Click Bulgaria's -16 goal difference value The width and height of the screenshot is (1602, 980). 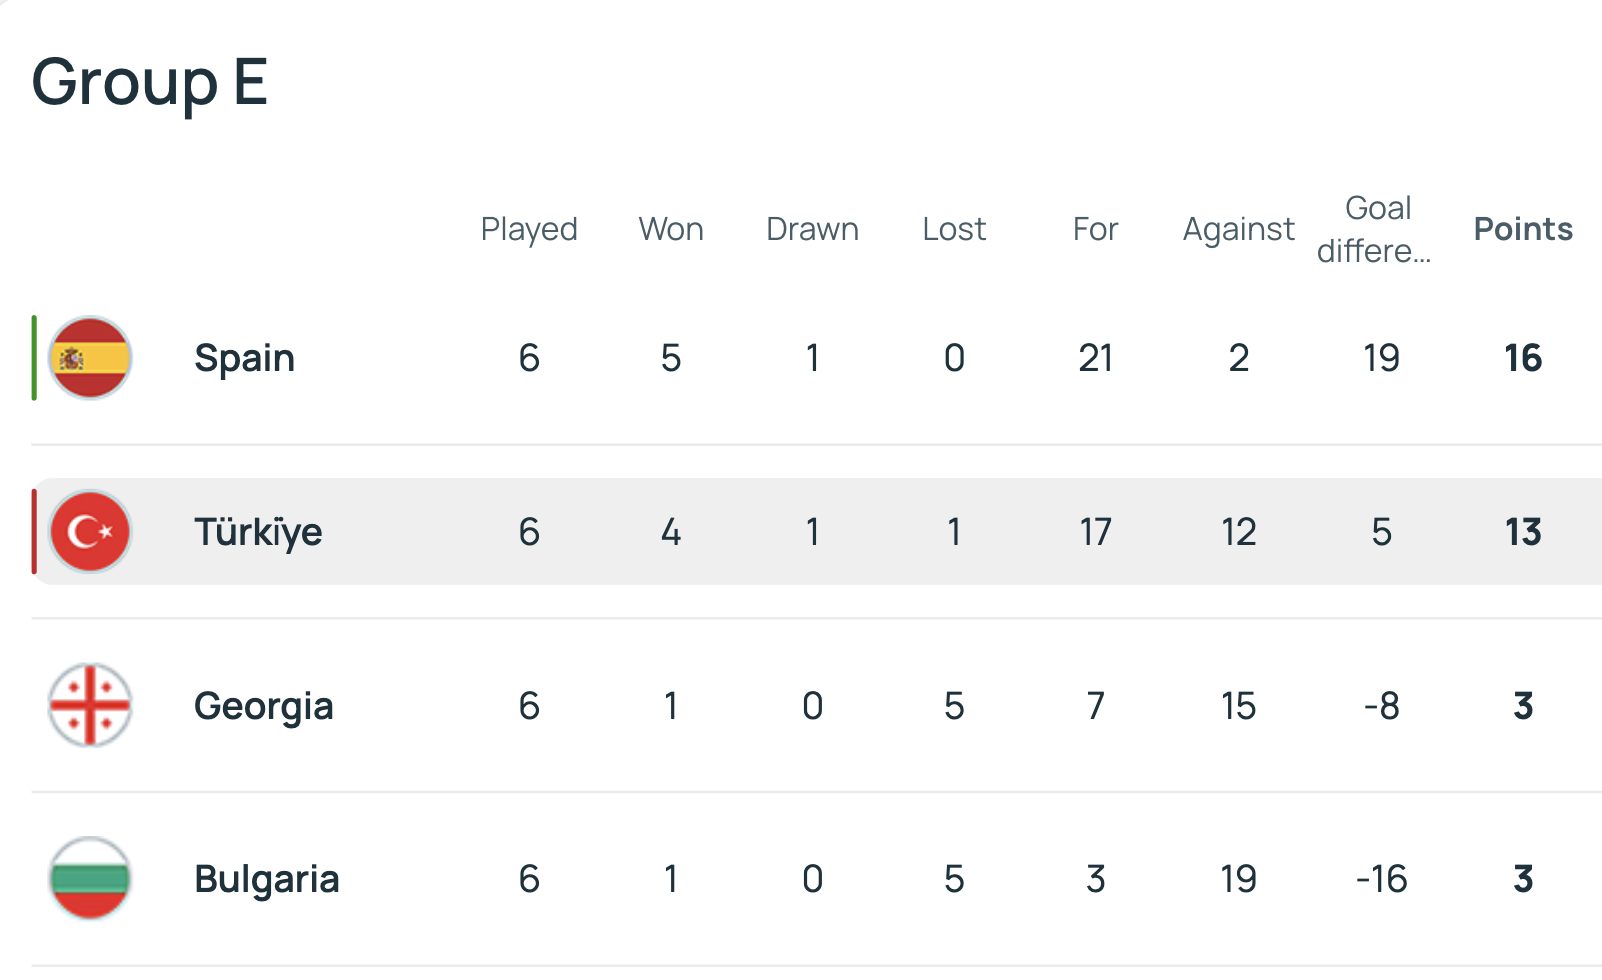coord(1381,879)
